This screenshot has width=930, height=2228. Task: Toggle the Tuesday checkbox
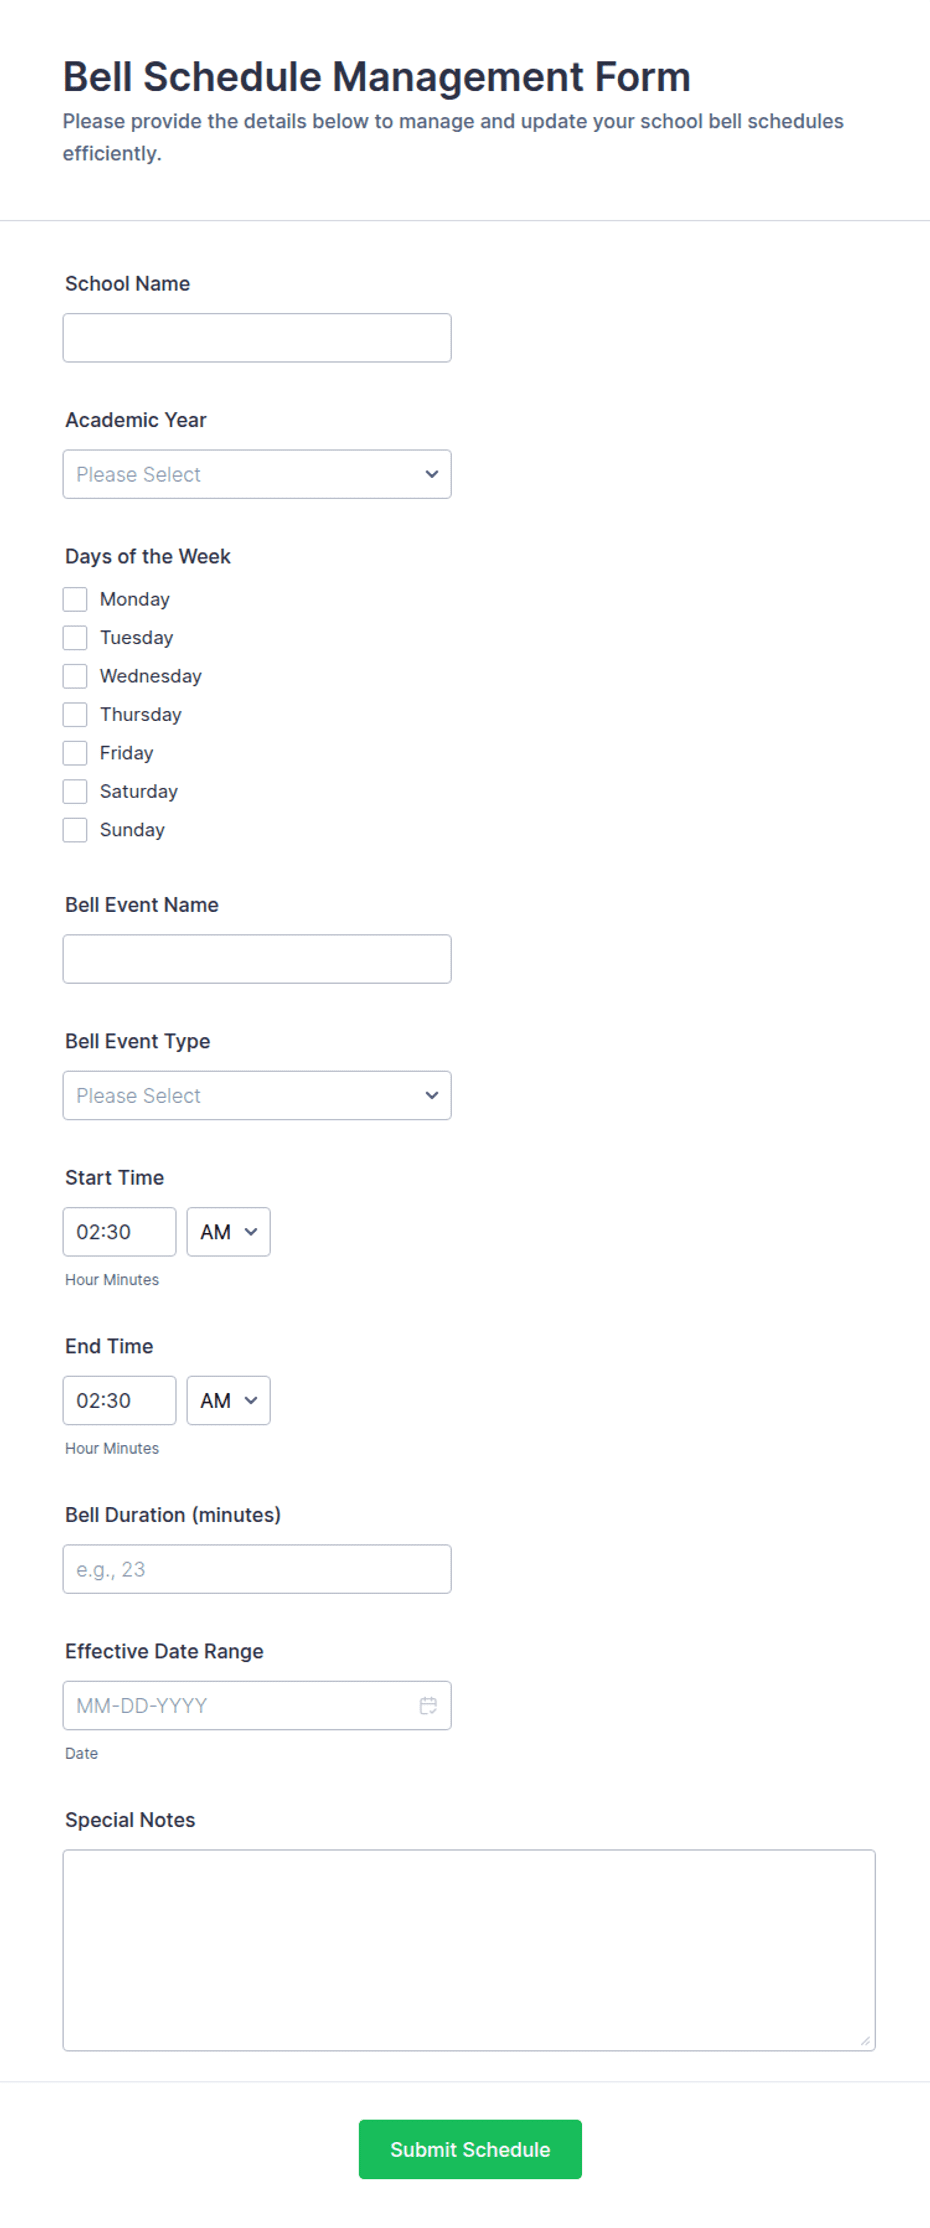[75, 638]
